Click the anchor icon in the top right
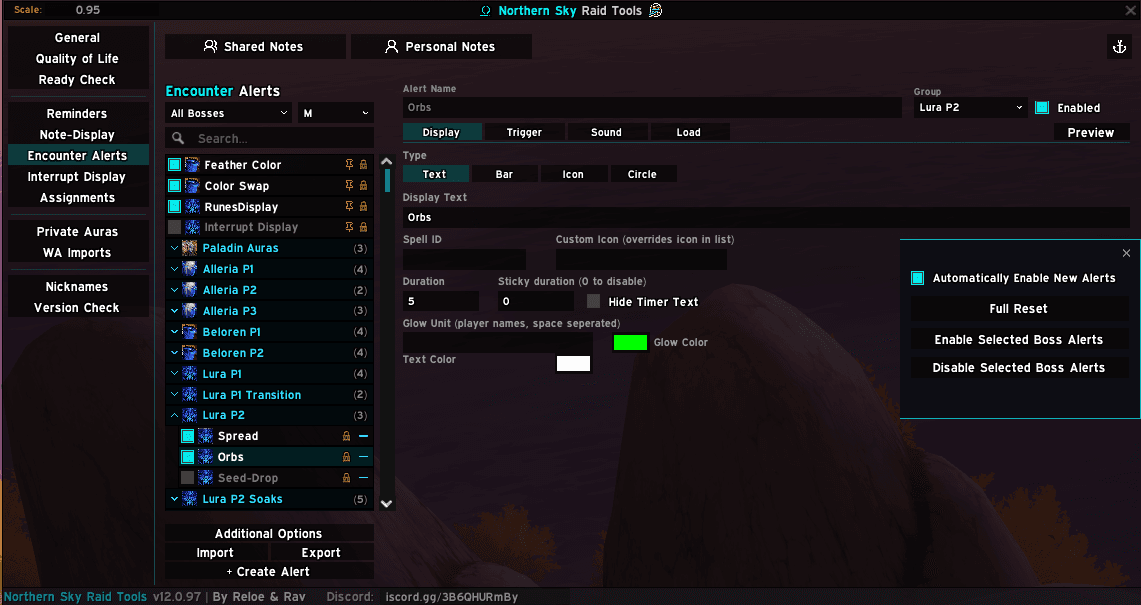This screenshot has height=605, width=1141. pos(1119,47)
